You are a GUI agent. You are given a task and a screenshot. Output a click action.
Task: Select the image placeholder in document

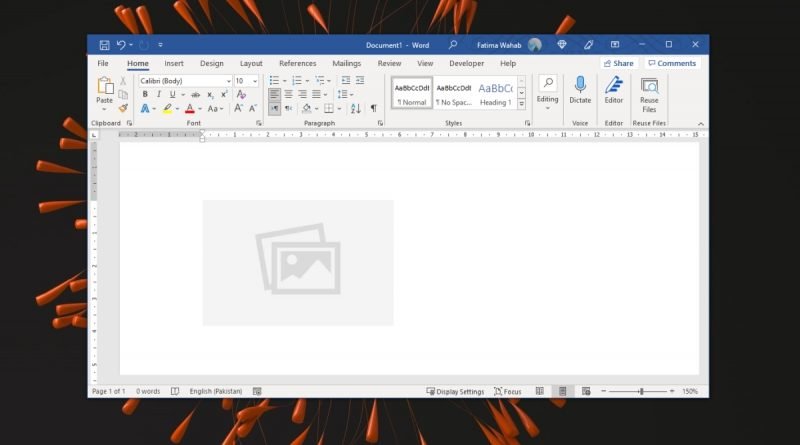(x=298, y=262)
